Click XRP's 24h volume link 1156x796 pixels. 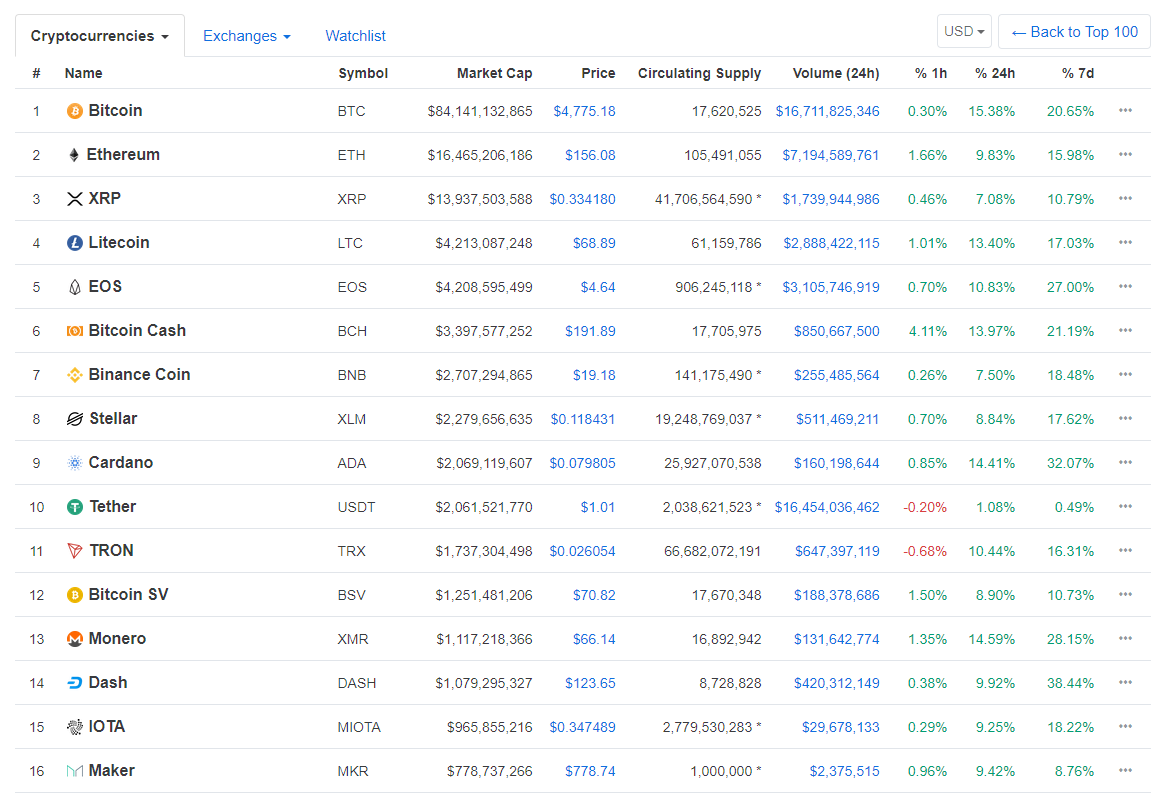point(830,199)
